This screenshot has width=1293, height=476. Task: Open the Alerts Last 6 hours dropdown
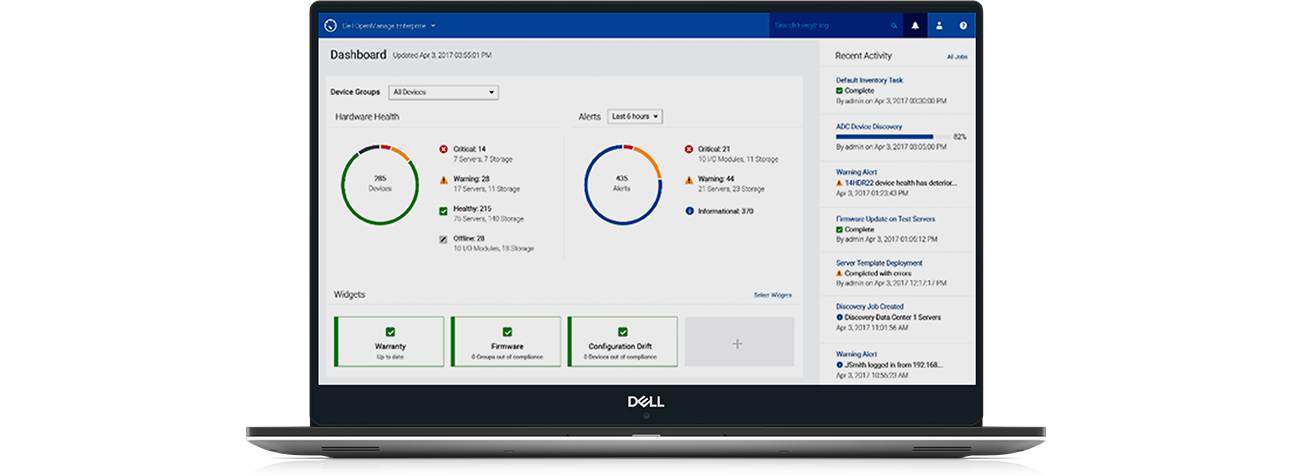point(635,117)
